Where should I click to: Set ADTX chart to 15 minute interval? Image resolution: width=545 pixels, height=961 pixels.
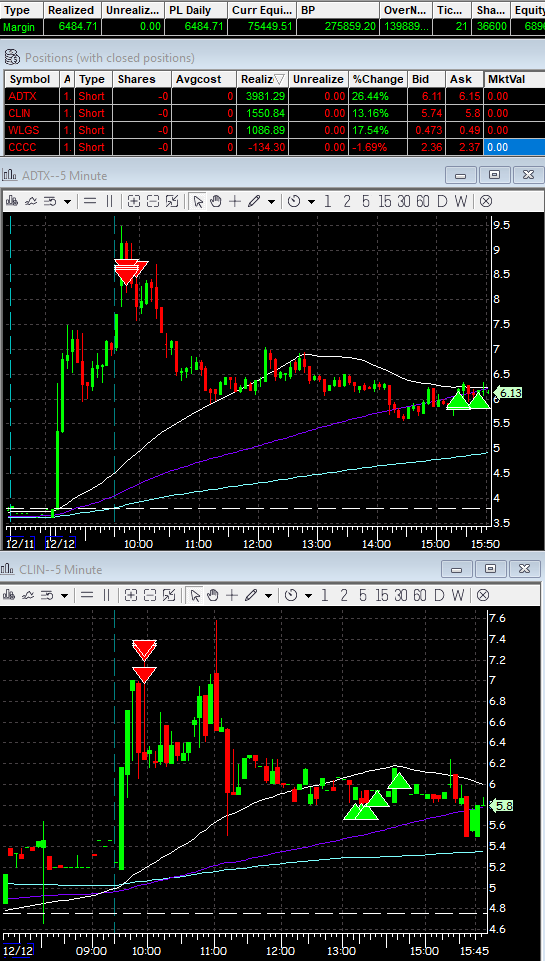point(385,201)
